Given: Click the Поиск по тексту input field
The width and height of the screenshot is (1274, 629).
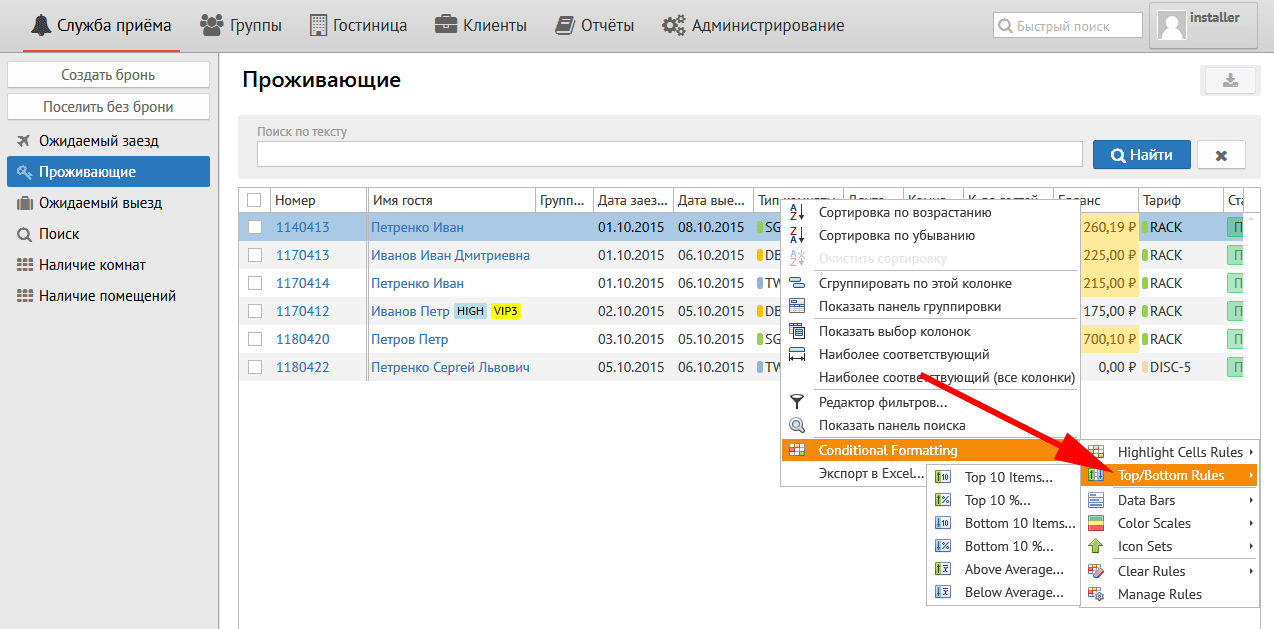Looking at the screenshot, I should [x=669, y=154].
